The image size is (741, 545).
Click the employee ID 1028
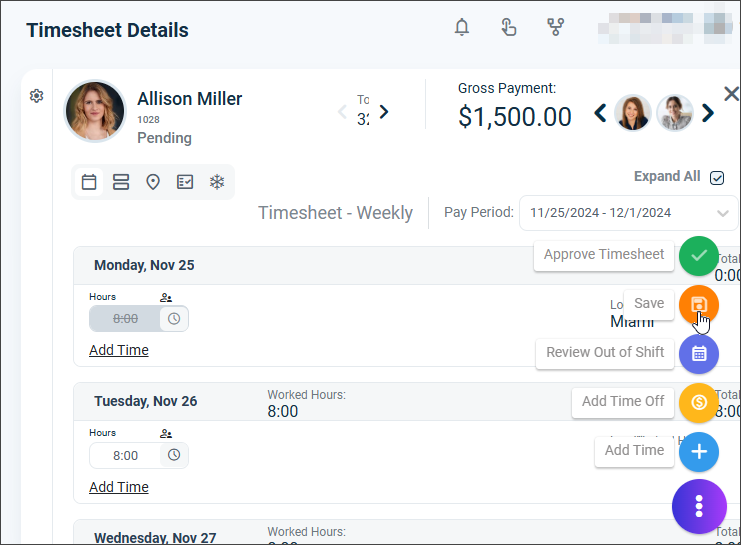click(x=148, y=120)
